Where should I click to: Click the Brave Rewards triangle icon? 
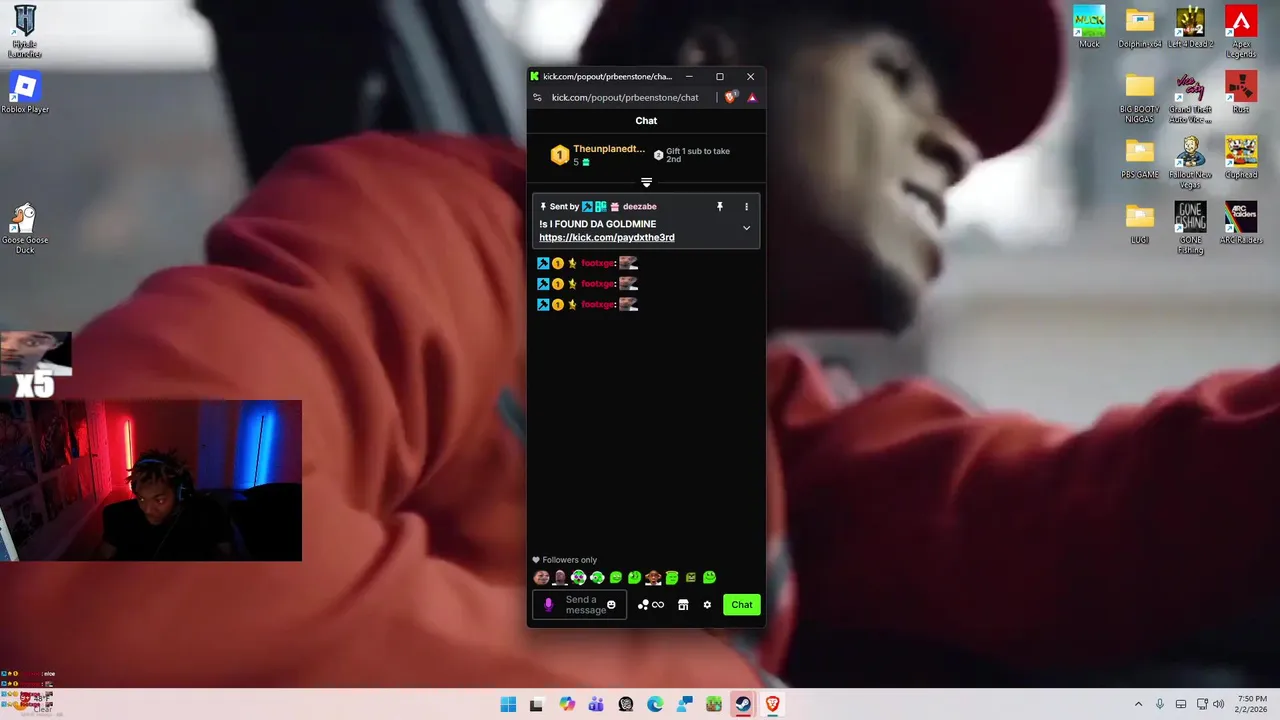point(752,97)
